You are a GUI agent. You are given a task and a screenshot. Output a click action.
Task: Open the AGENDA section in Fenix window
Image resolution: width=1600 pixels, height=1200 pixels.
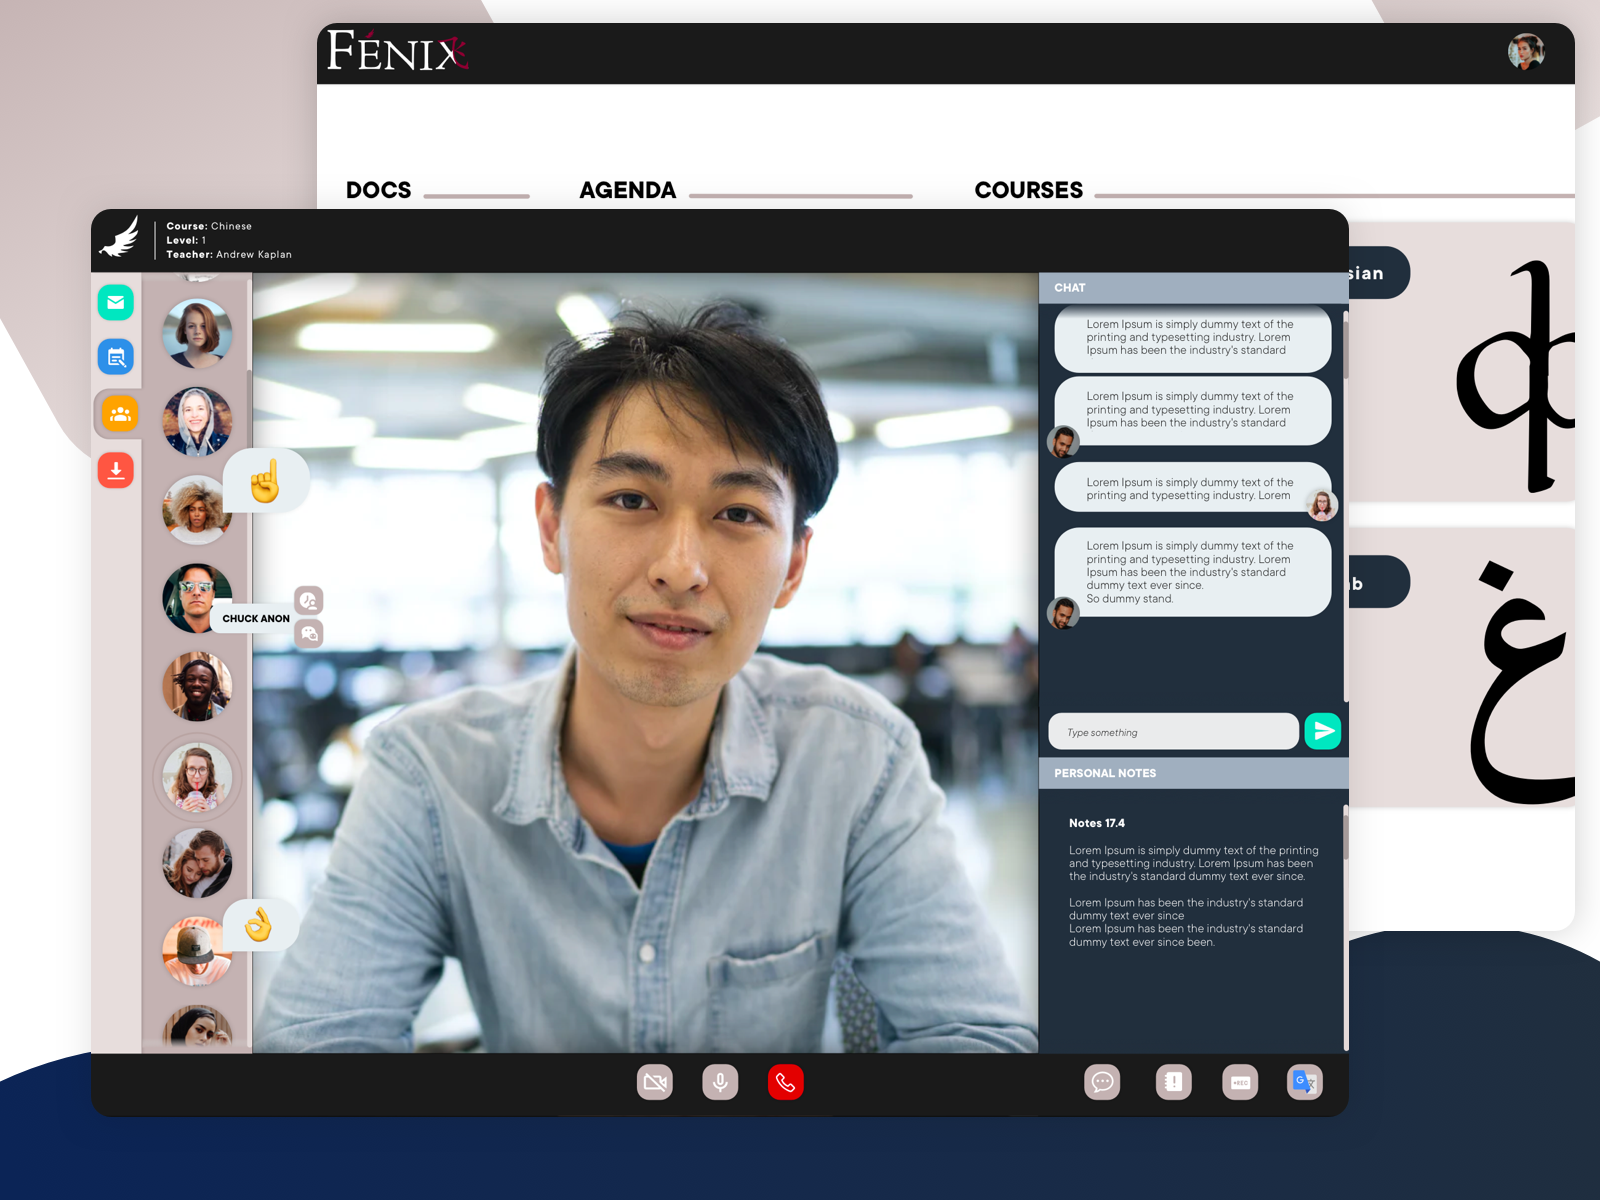pos(628,190)
